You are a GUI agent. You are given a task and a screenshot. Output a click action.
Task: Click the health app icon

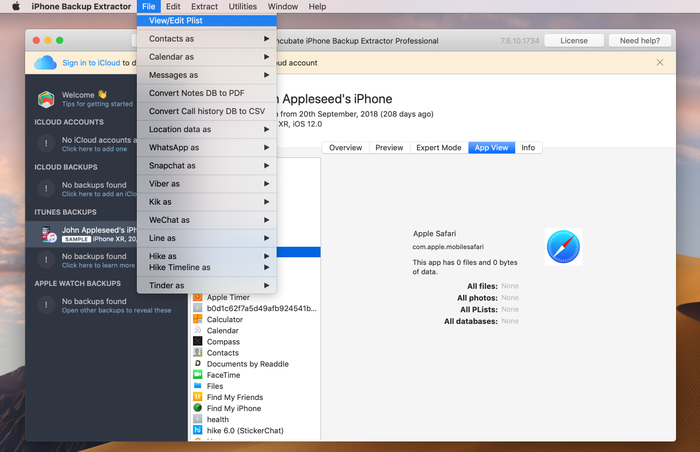point(197,419)
